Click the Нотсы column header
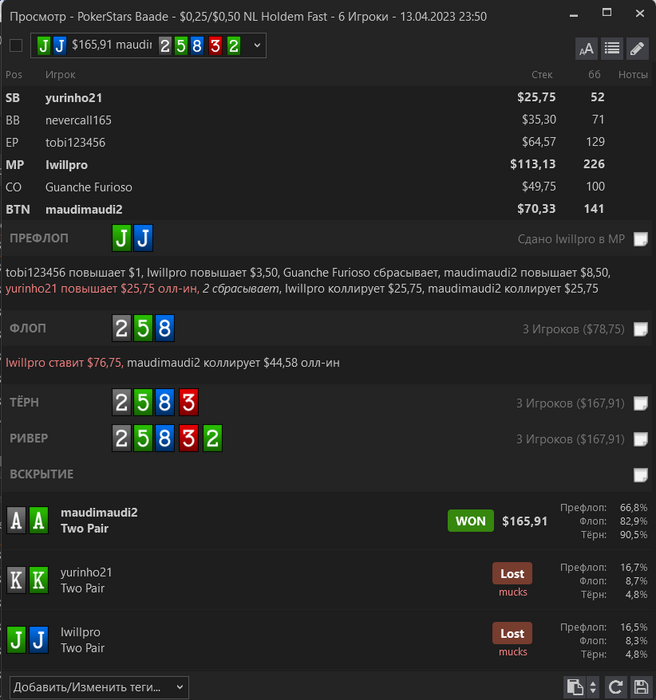This screenshot has width=656, height=700. pyautogui.click(x=633, y=75)
